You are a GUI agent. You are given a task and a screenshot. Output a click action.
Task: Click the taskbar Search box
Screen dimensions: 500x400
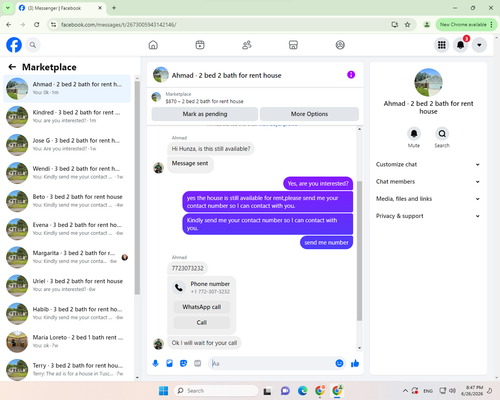(x=216, y=391)
